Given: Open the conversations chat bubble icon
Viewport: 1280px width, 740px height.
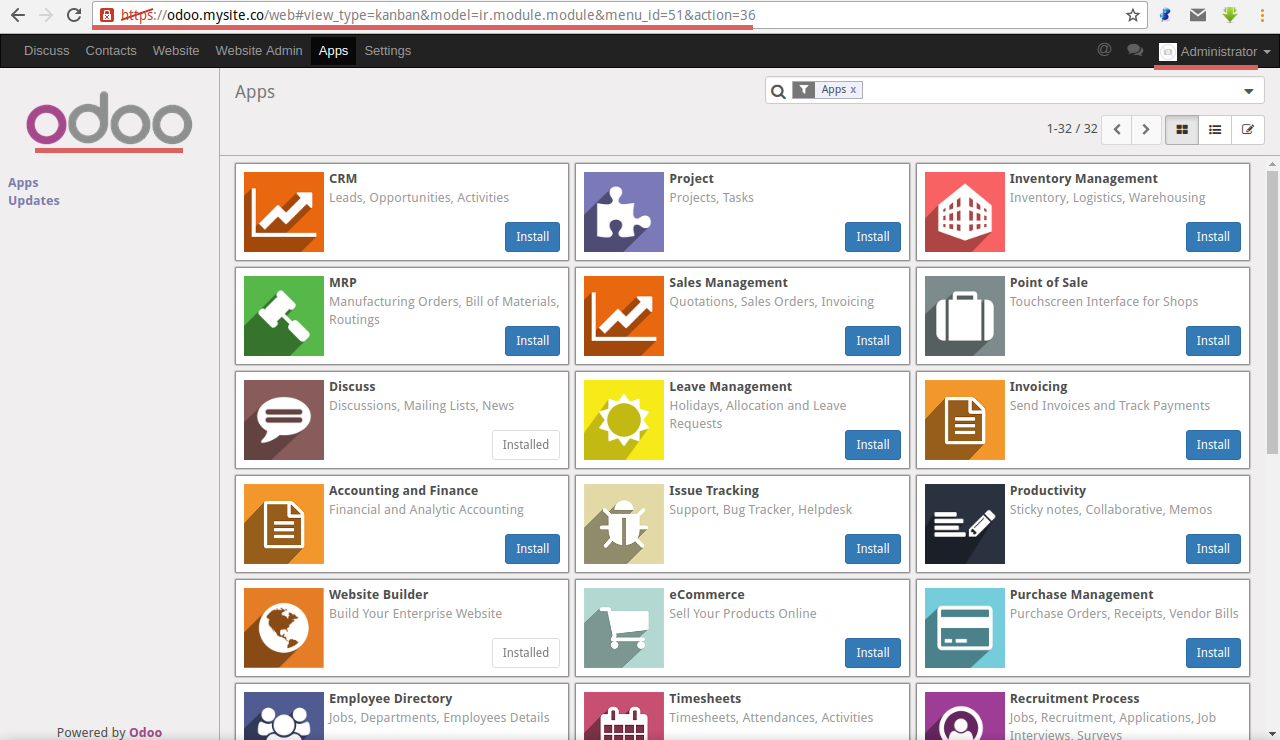Looking at the screenshot, I should click(x=1134, y=50).
